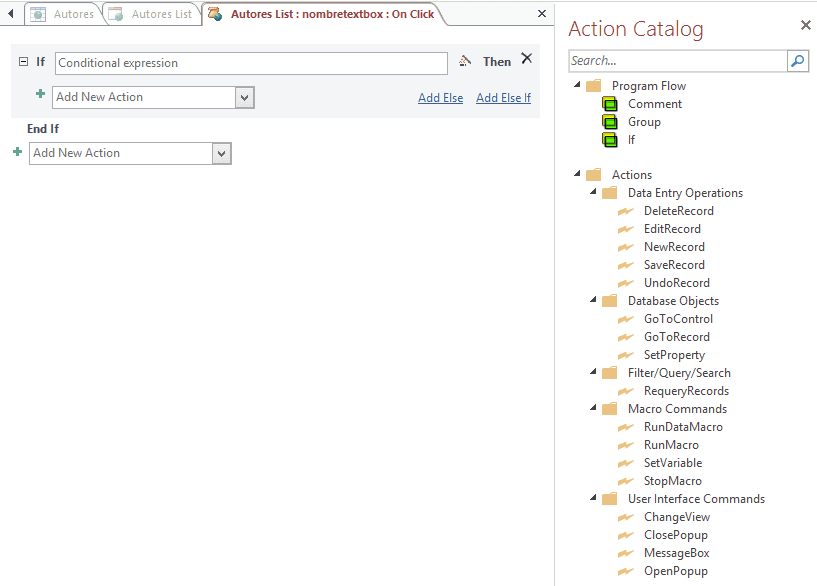Close the current macro tab
Image resolution: width=817 pixels, height=586 pixels.
pos(542,14)
